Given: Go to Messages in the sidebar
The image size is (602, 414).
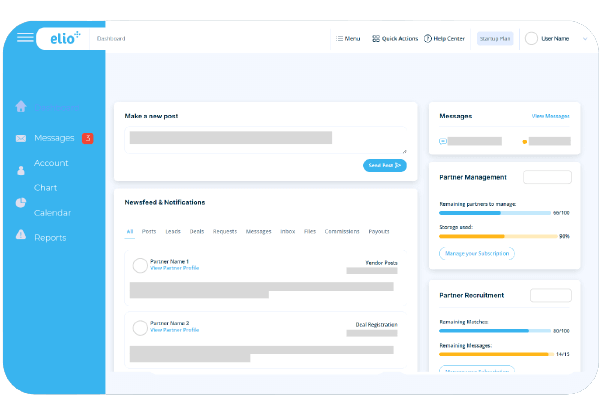Looking at the screenshot, I should tap(54, 138).
